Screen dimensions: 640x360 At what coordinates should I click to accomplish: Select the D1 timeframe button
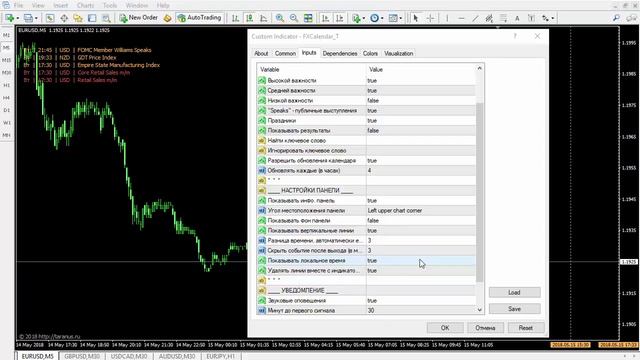[7, 110]
